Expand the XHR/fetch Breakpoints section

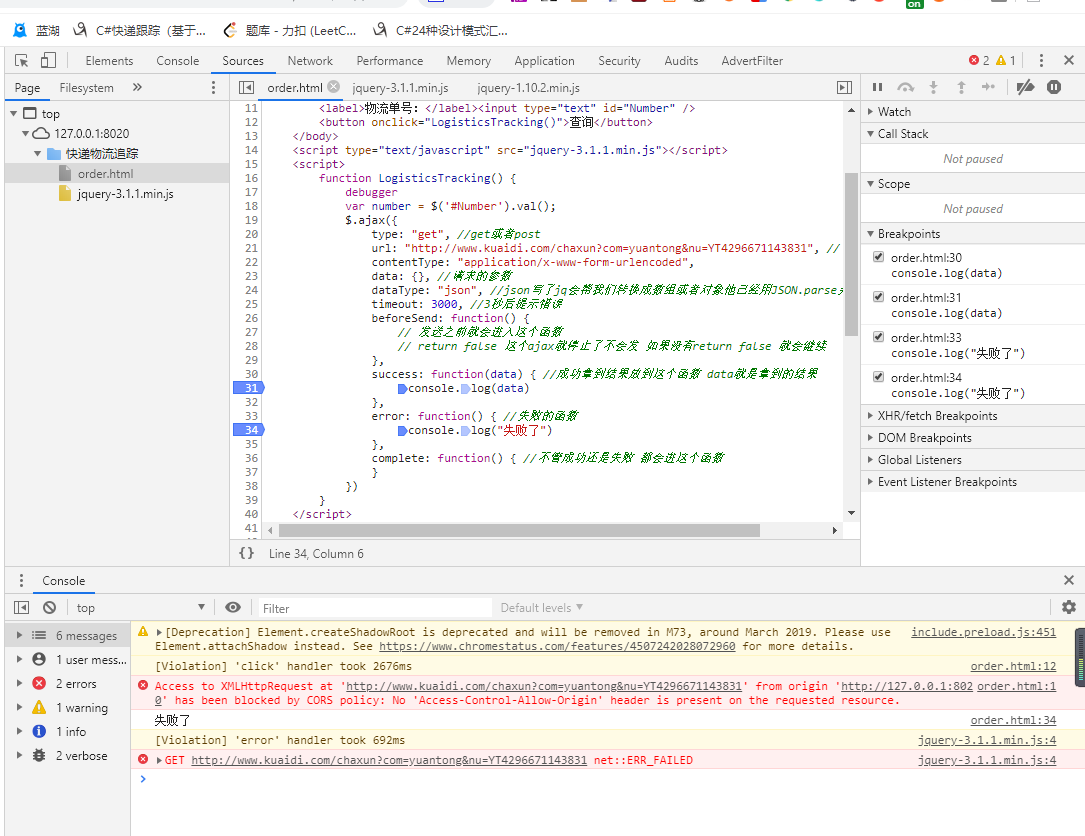click(x=936, y=416)
